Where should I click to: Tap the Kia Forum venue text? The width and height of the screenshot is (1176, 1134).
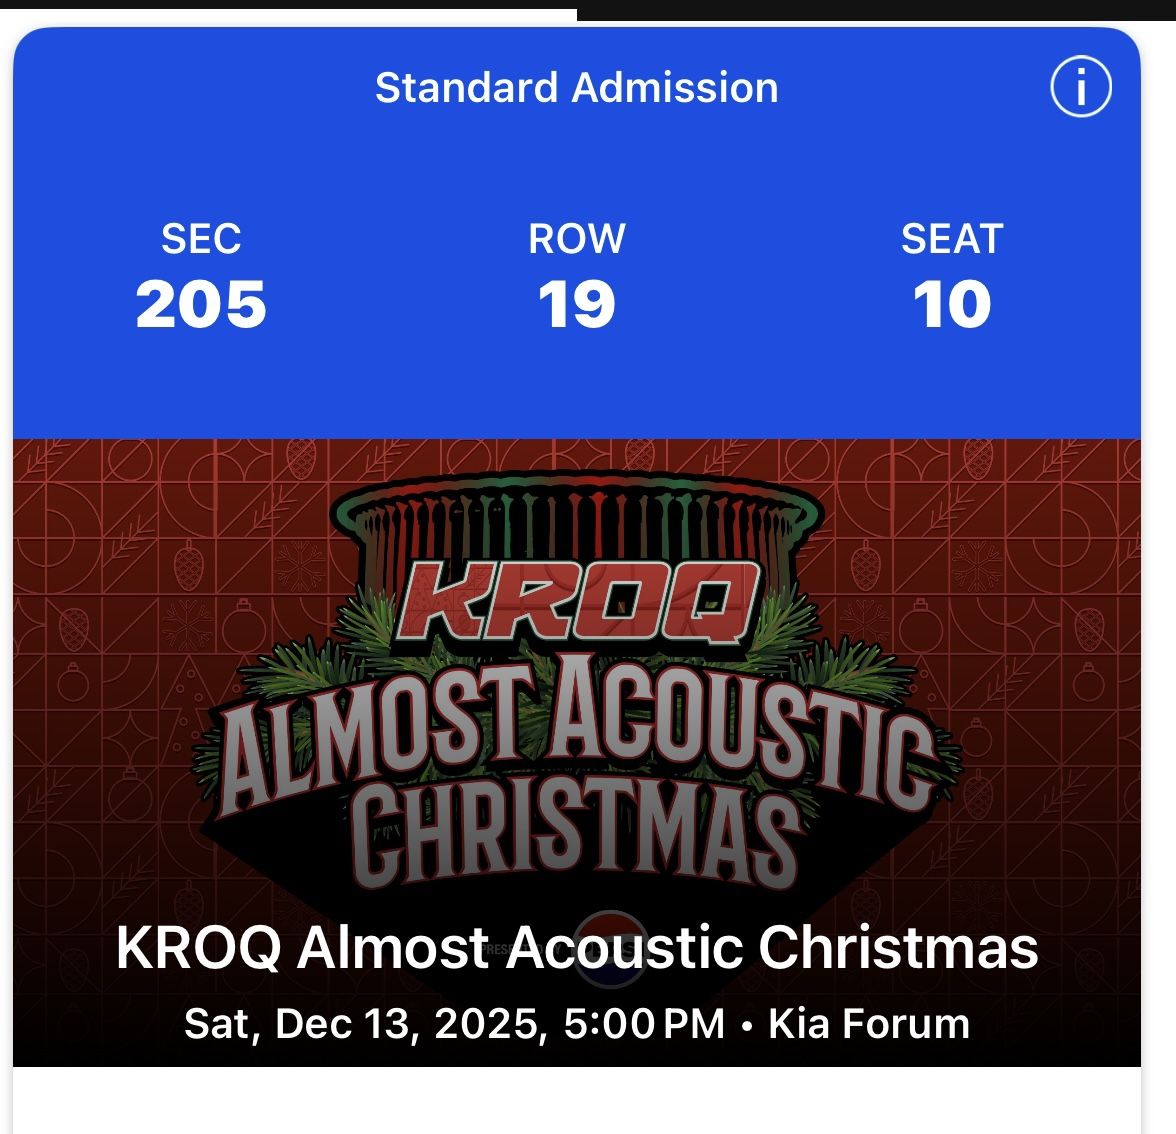[x=866, y=1022]
